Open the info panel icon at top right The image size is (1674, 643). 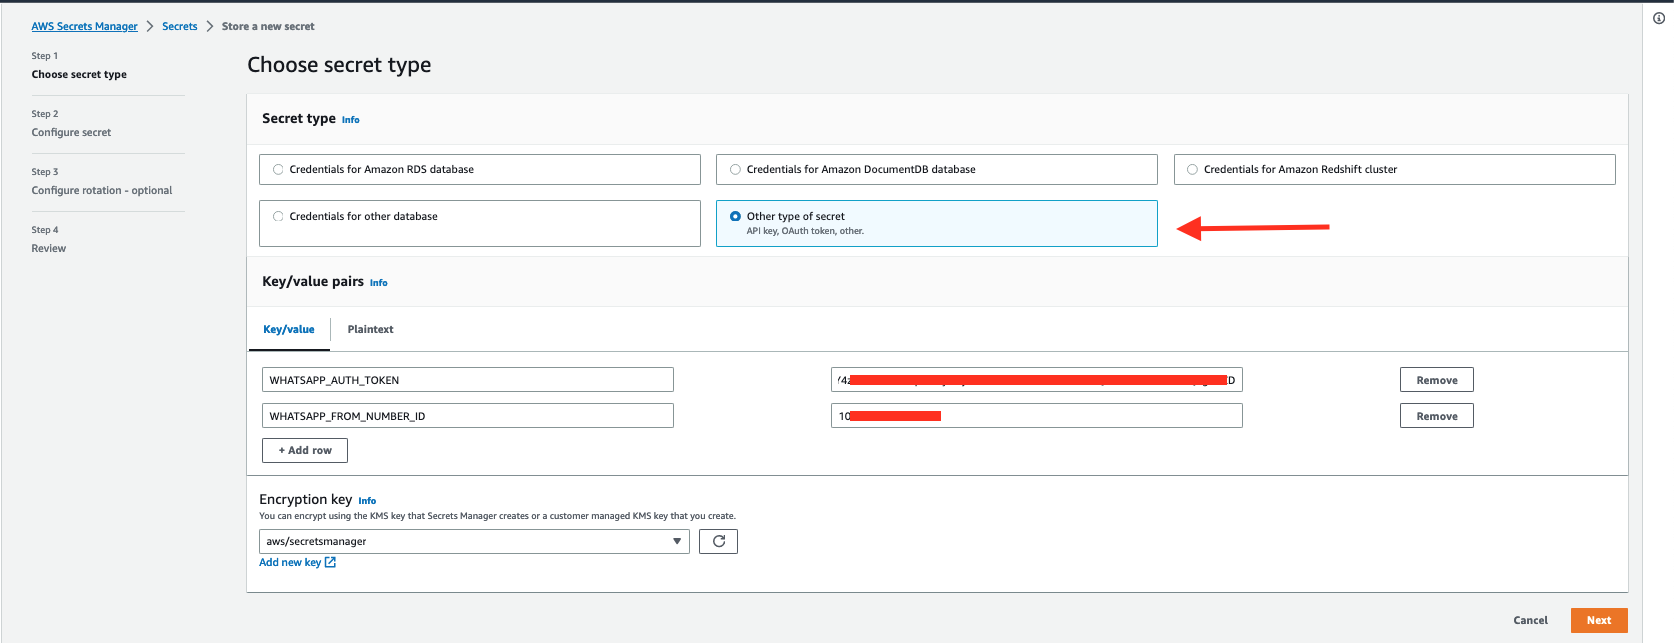click(1659, 18)
